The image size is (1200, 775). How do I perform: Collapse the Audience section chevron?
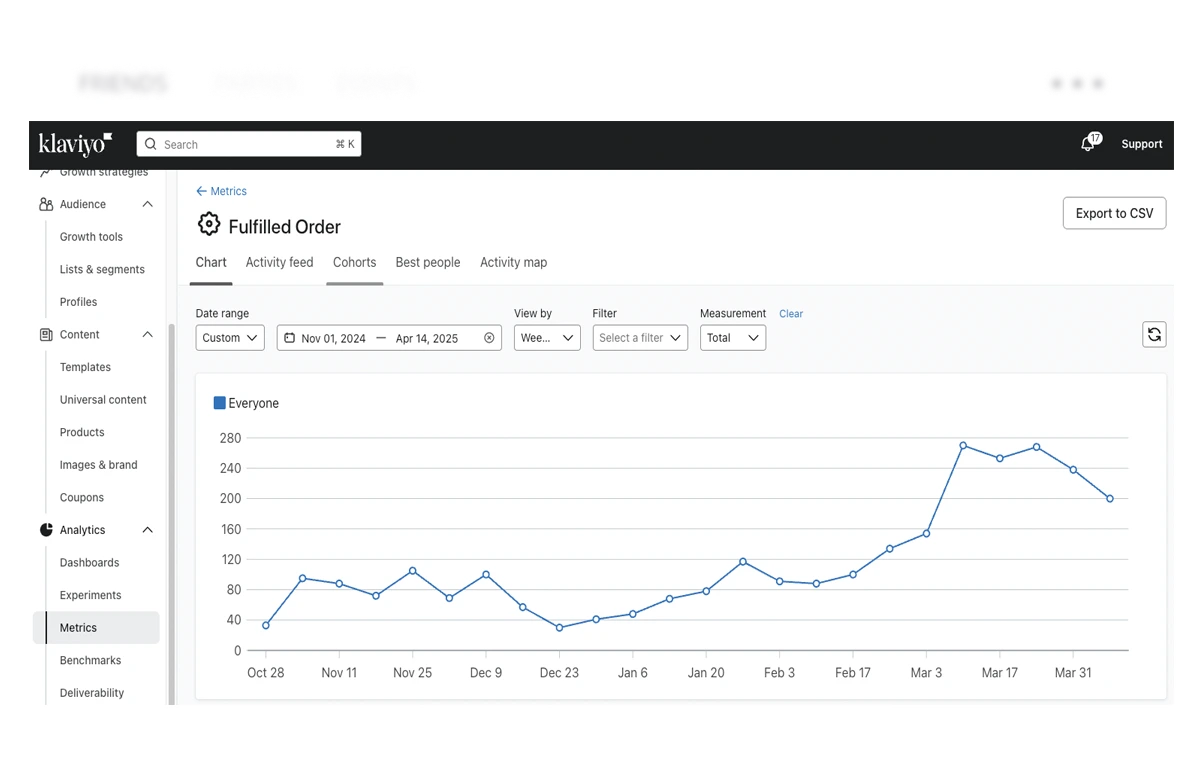click(148, 204)
